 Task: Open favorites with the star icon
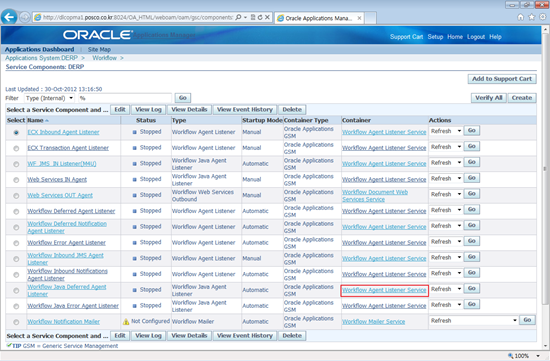pos(532,17)
